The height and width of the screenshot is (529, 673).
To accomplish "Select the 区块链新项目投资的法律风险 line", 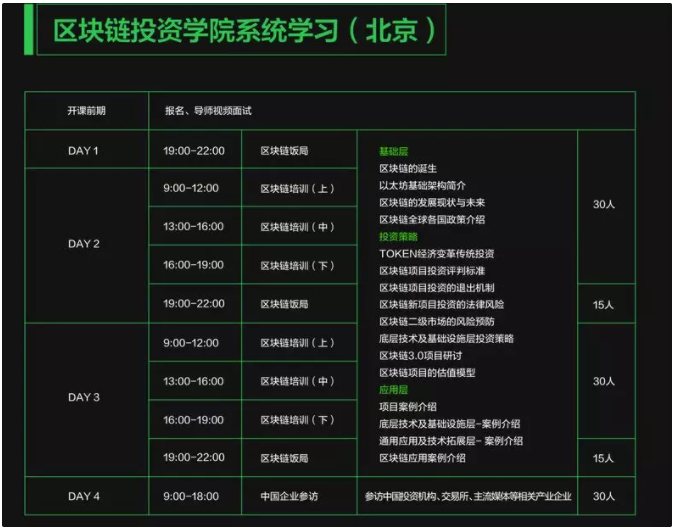I will point(441,304).
